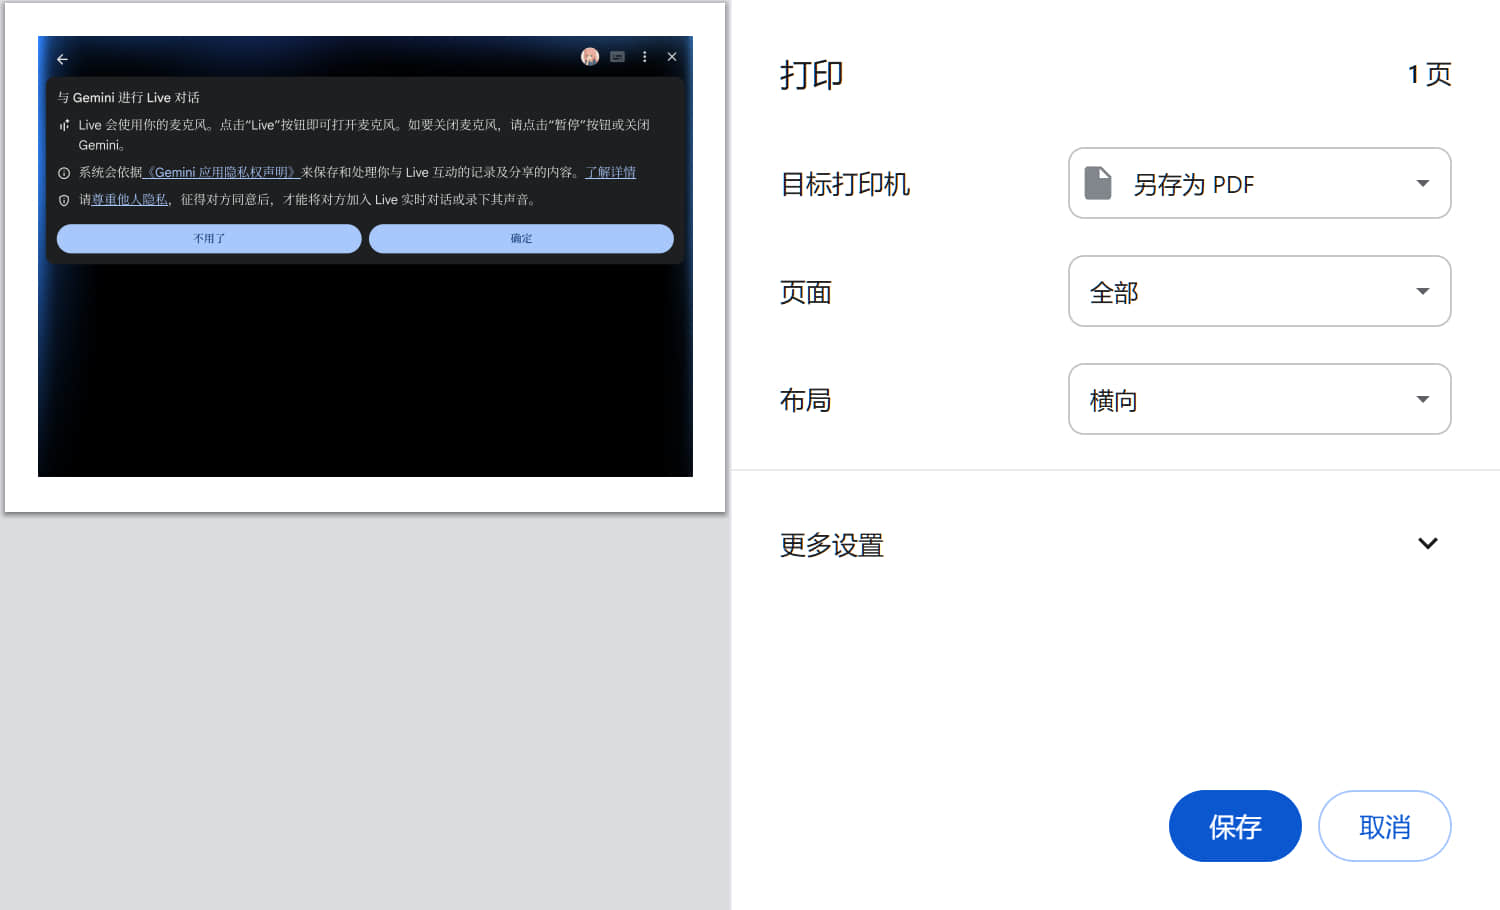Click the info circle icon beside 系统会依据
The height and width of the screenshot is (910, 1500).
[x=64, y=173]
